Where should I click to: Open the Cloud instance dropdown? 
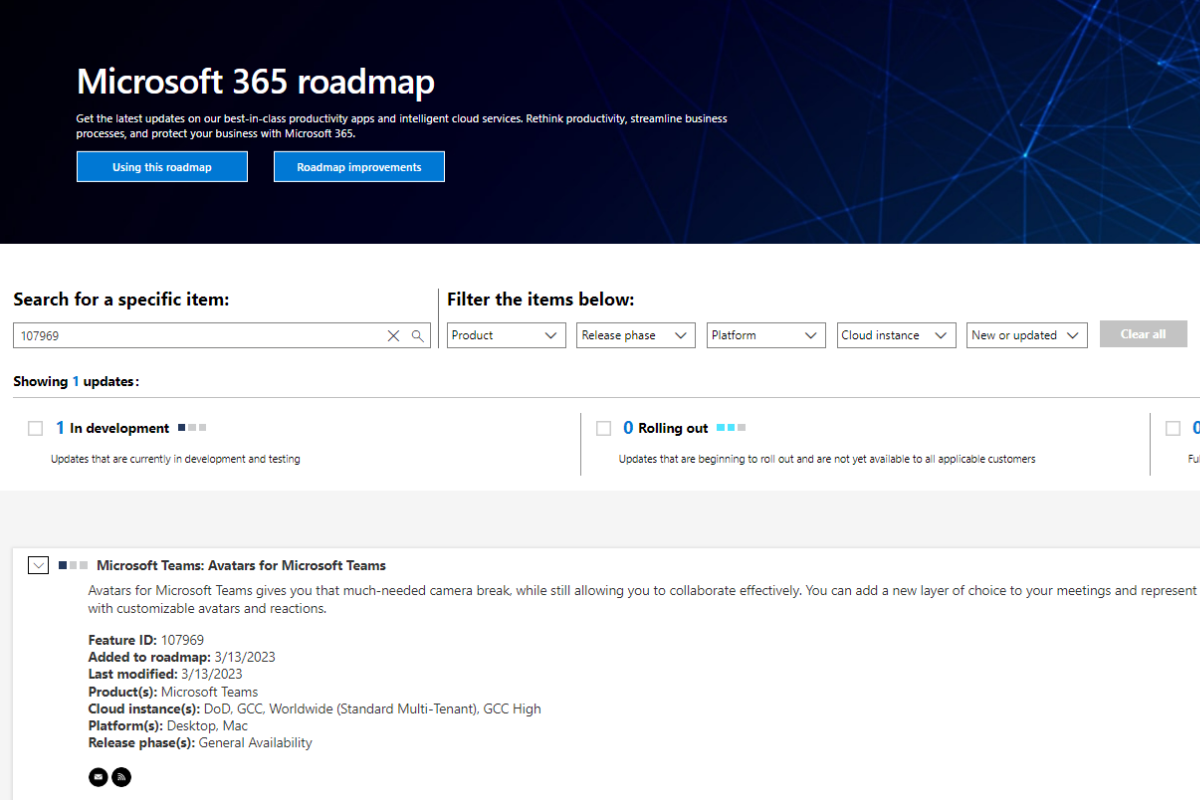895,336
